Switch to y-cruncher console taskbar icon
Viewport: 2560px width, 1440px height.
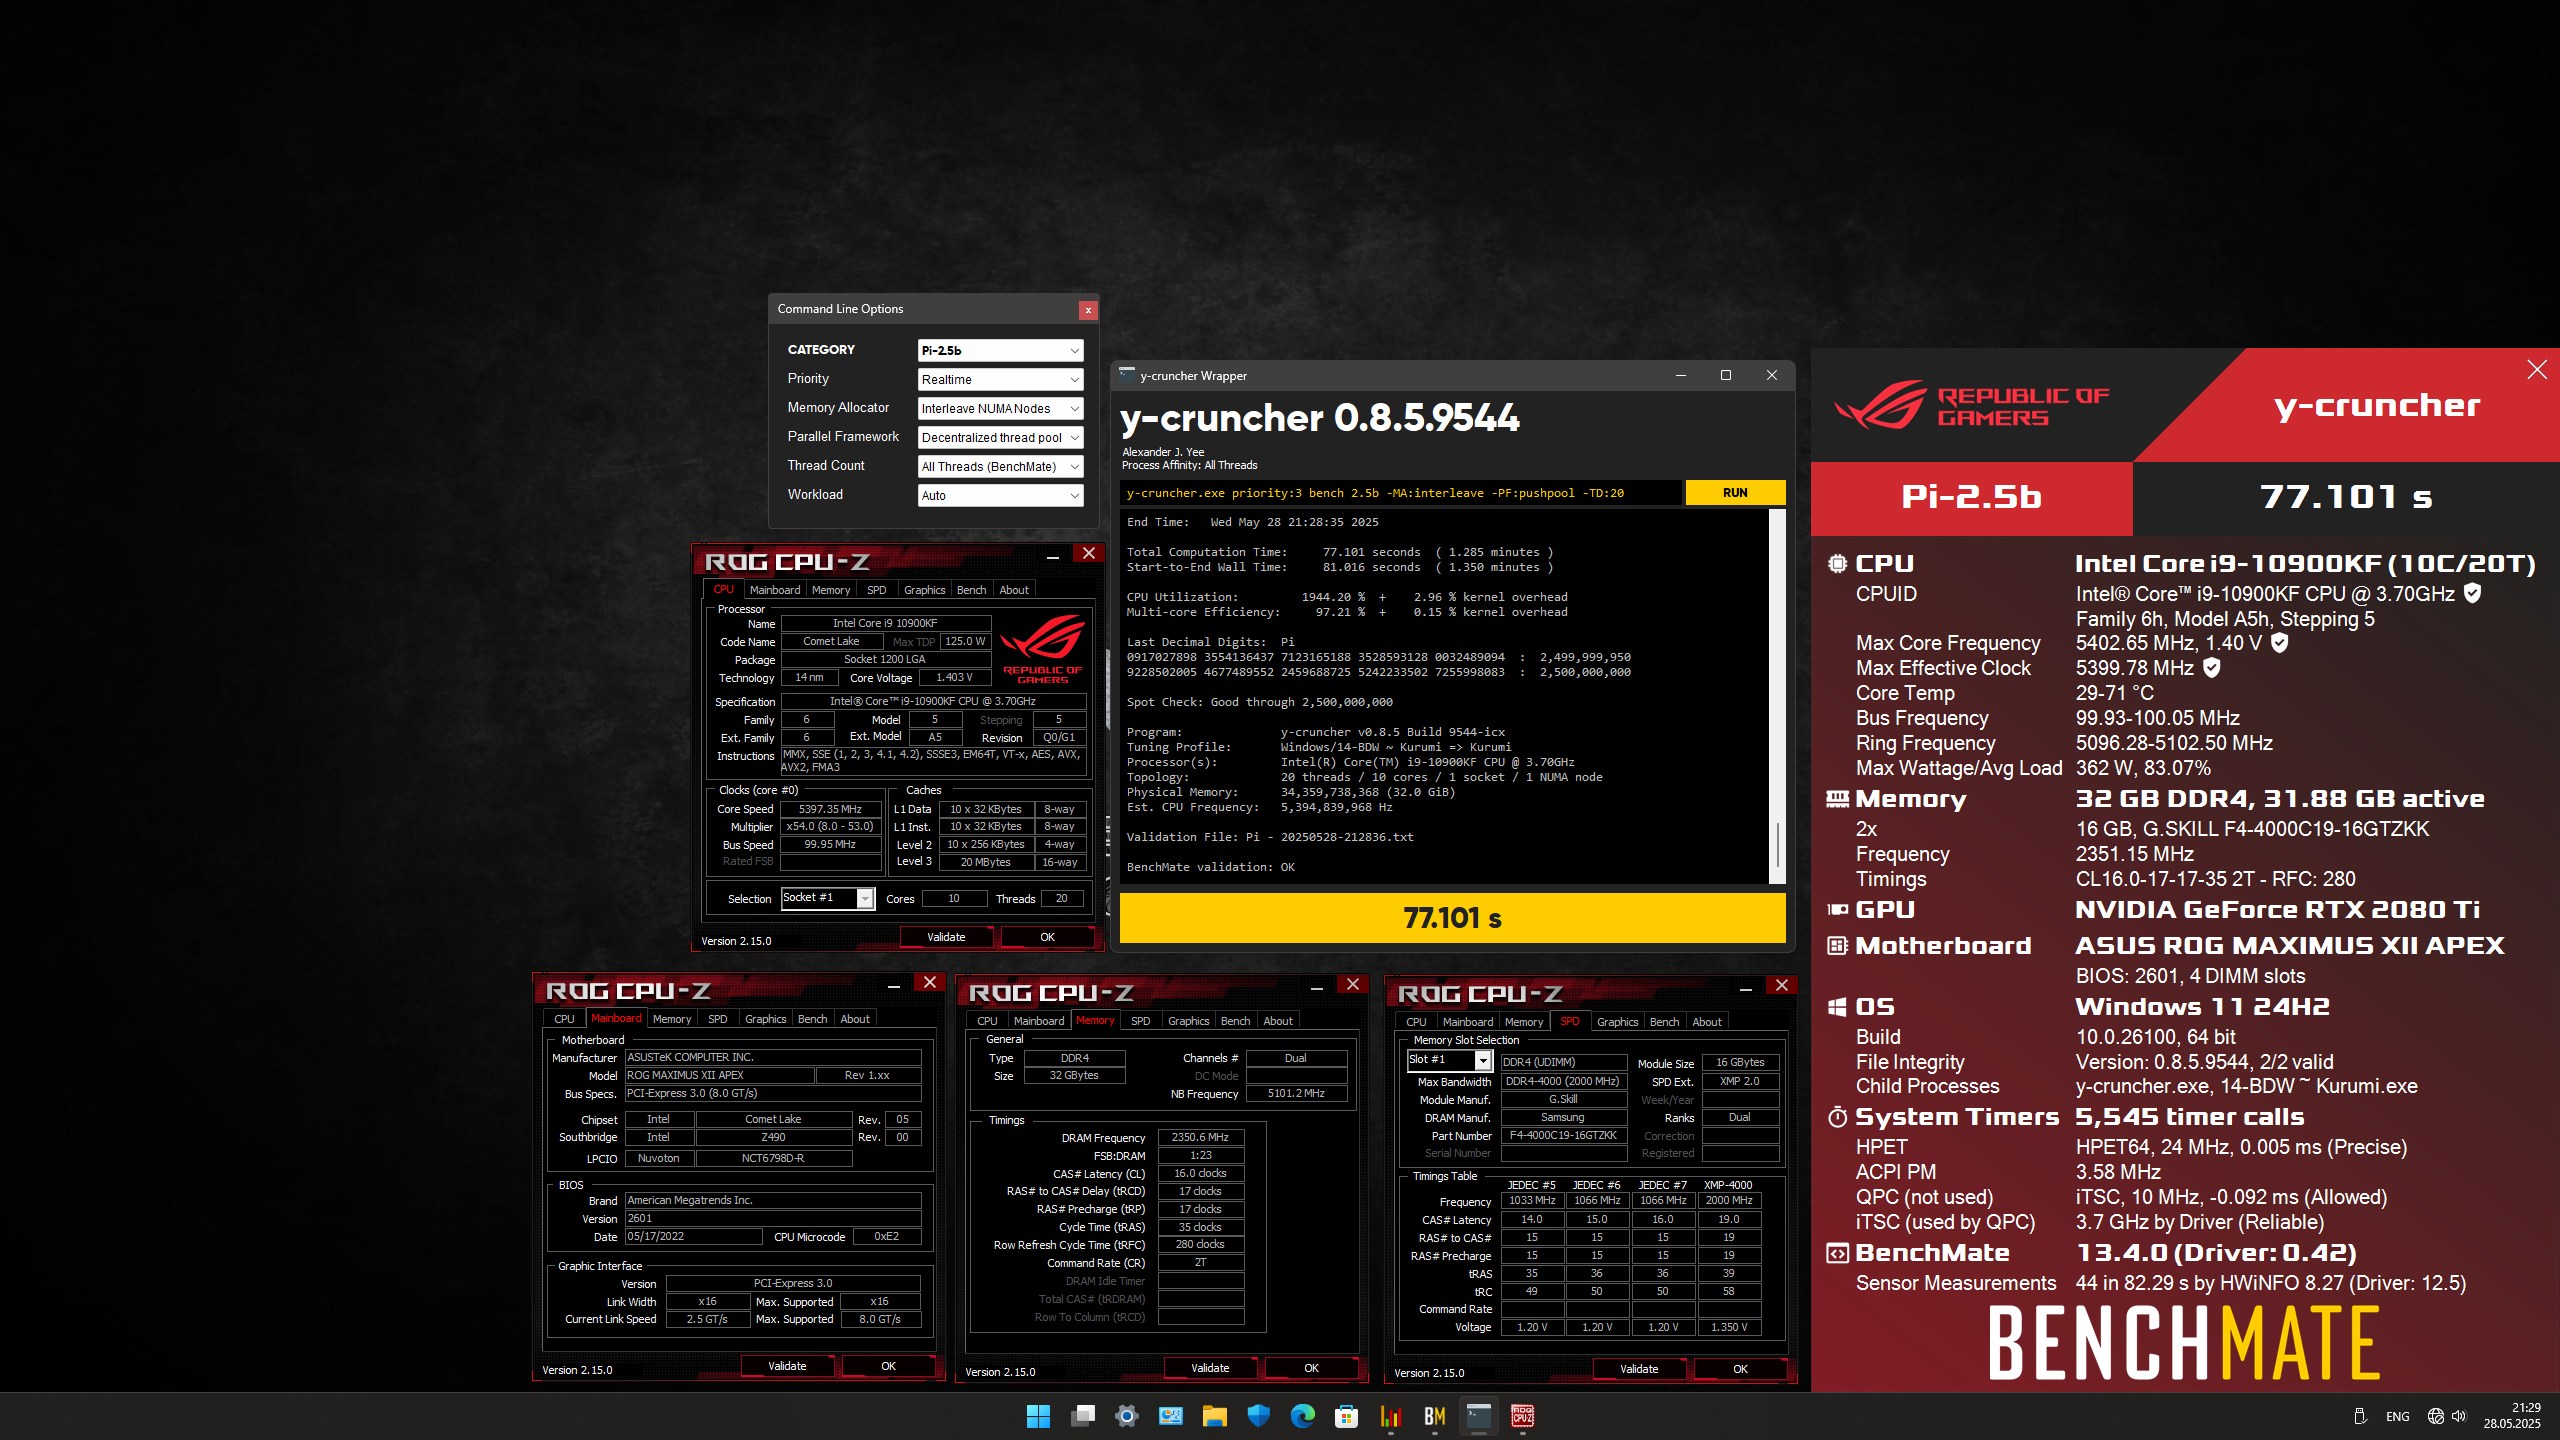(1478, 1416)
